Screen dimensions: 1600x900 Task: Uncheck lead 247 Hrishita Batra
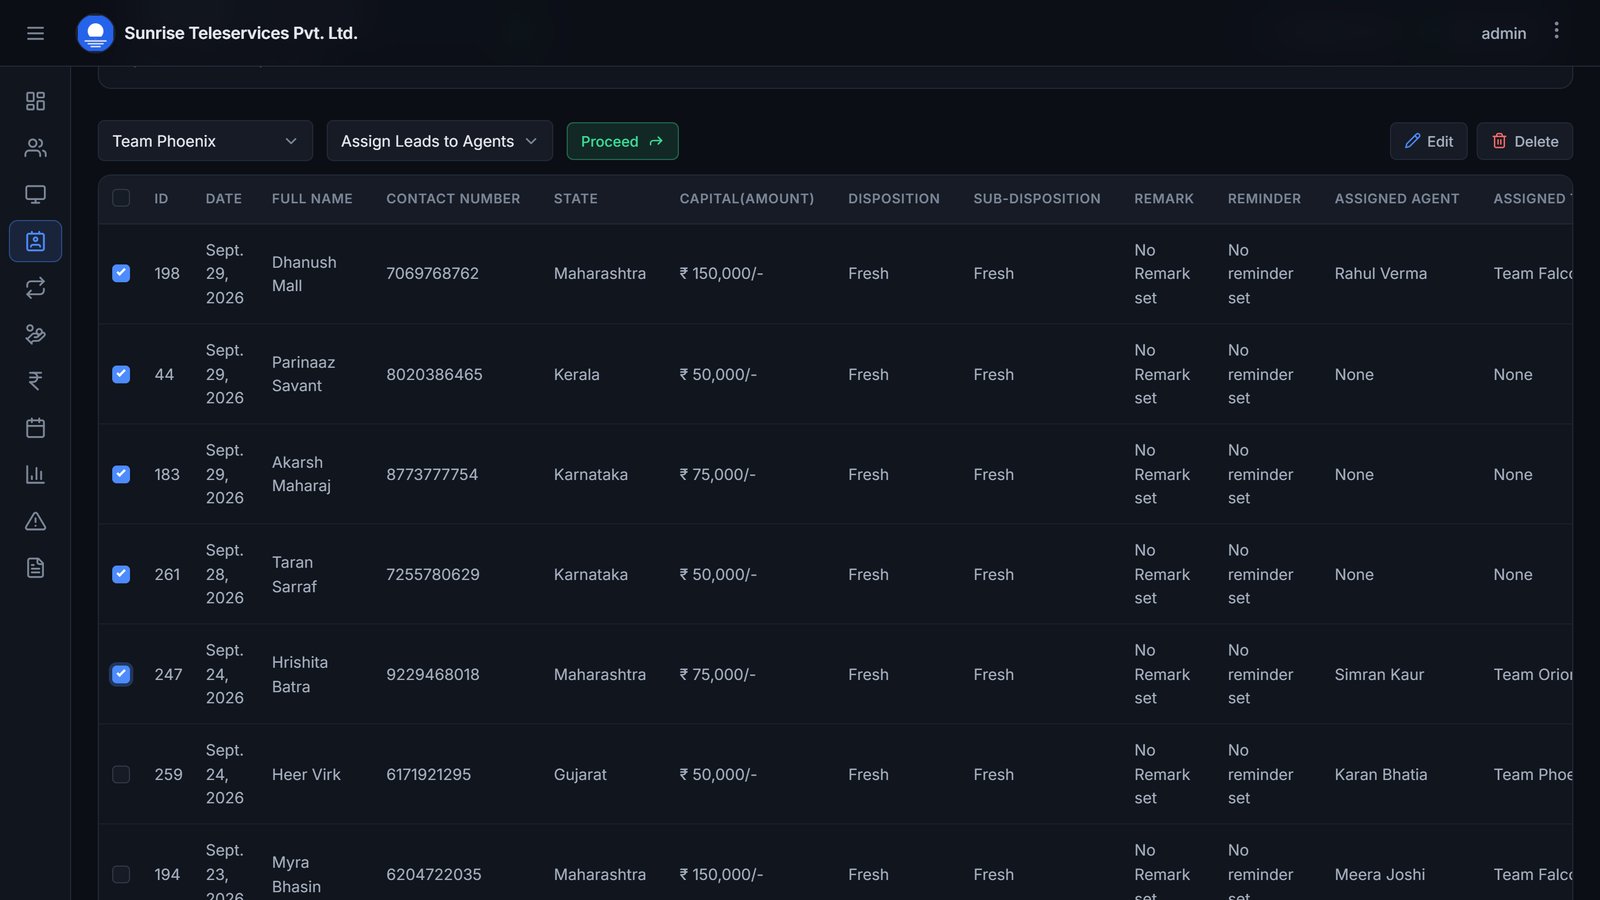pos(121,674)
